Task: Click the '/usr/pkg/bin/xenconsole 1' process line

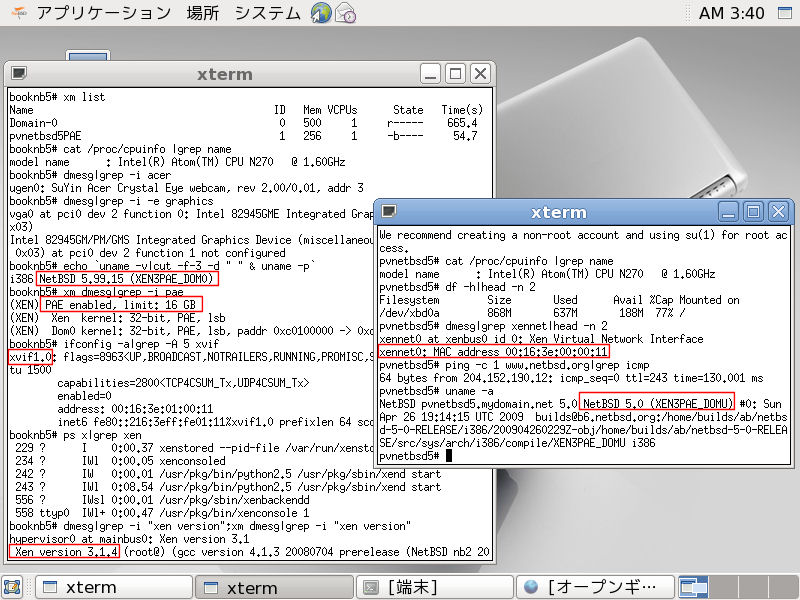Action: click(x=162, y=513)
